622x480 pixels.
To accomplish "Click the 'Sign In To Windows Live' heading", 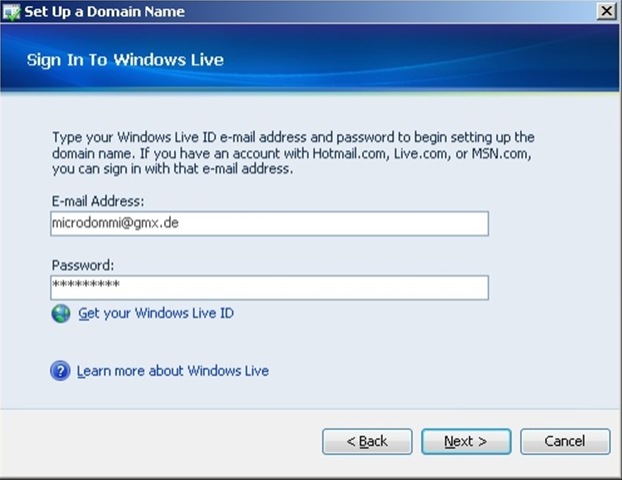I will pos(125,60).
